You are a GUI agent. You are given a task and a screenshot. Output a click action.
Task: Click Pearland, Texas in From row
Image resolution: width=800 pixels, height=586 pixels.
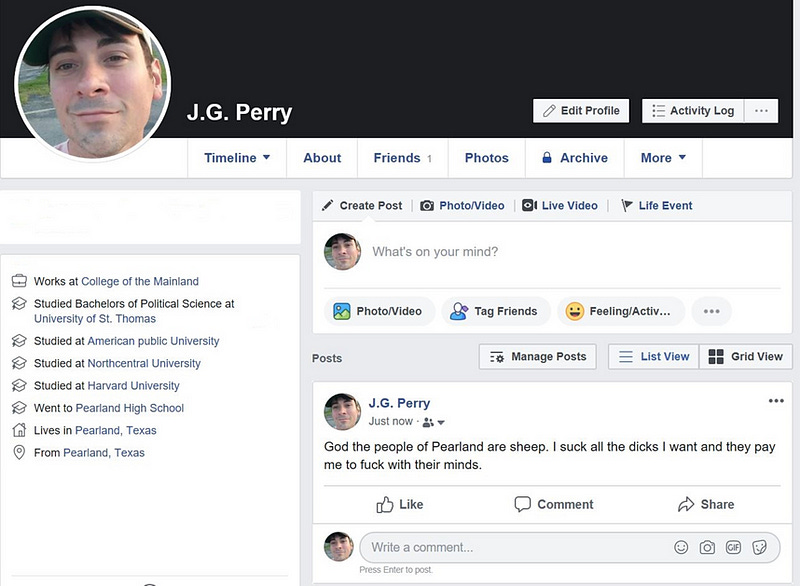(x=104, y=452)
